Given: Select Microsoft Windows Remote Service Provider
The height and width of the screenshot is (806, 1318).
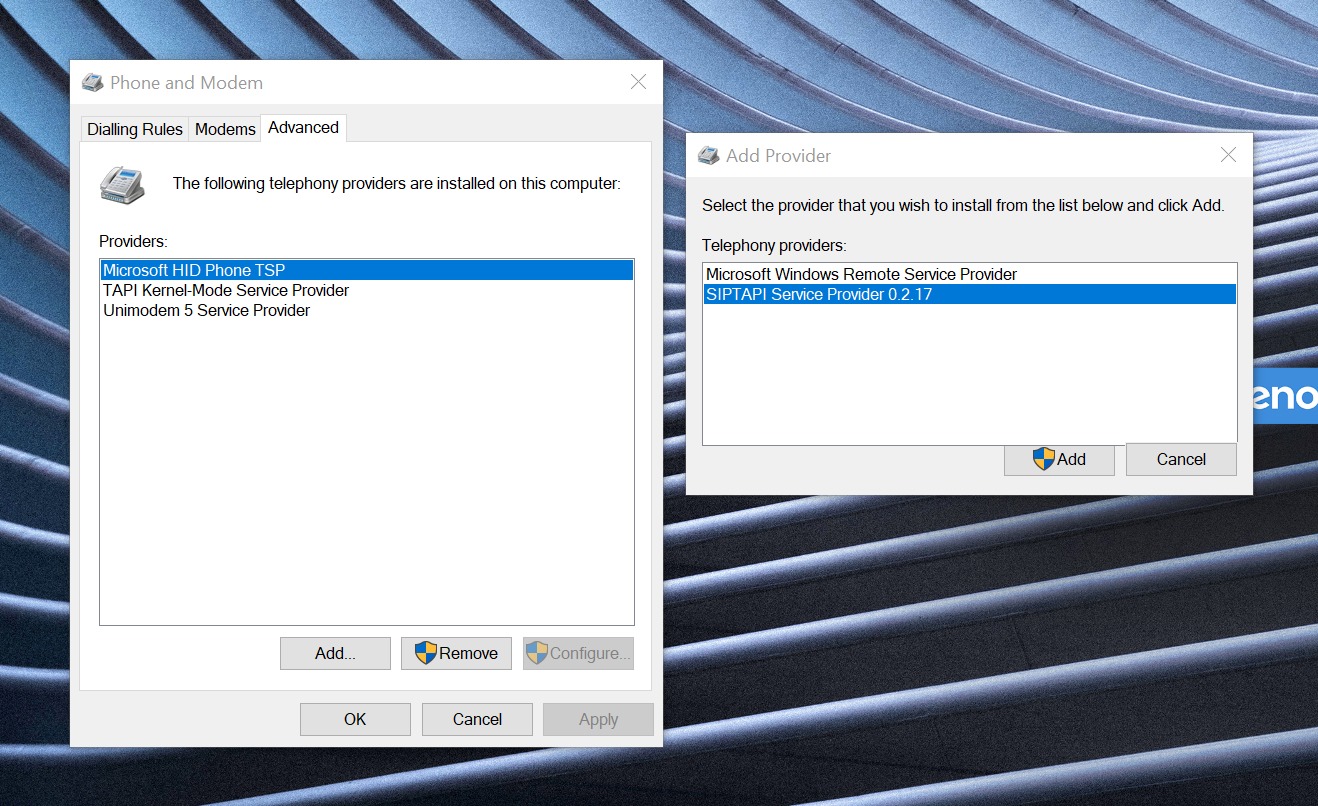Looking at the screenshot, I should (970, 274).
